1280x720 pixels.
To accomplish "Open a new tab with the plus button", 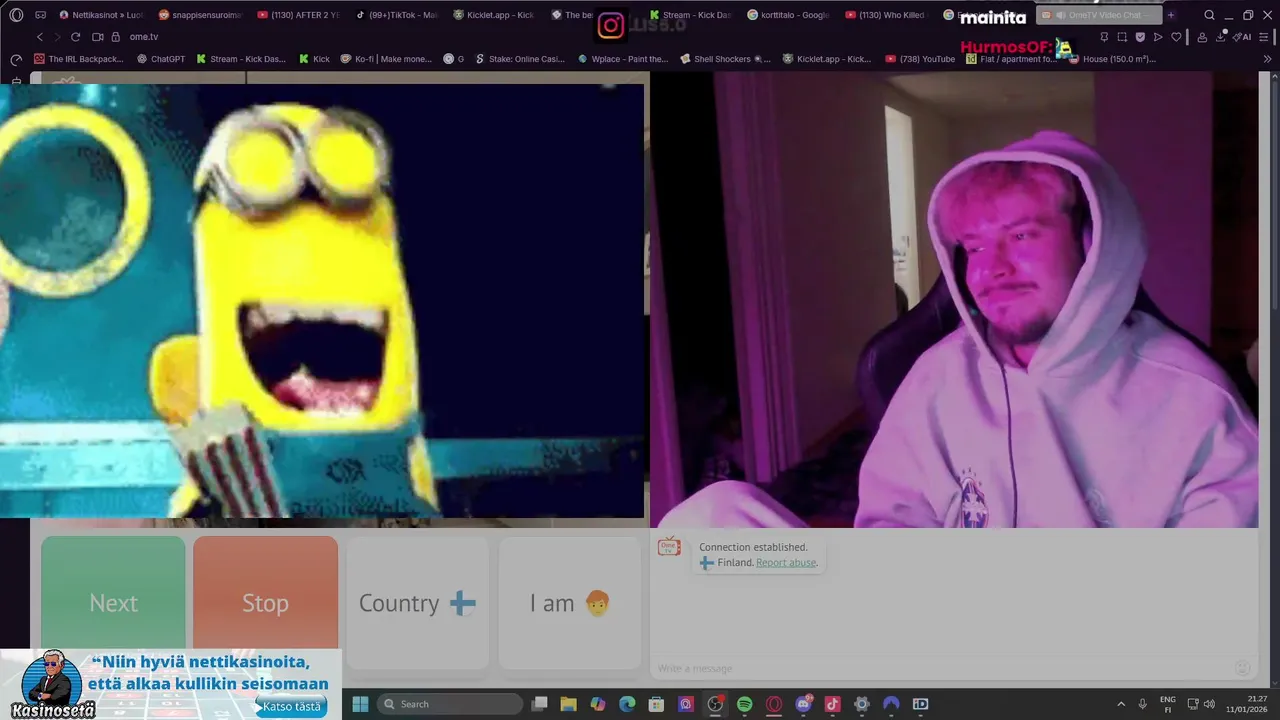I will tap(1171, 15).
